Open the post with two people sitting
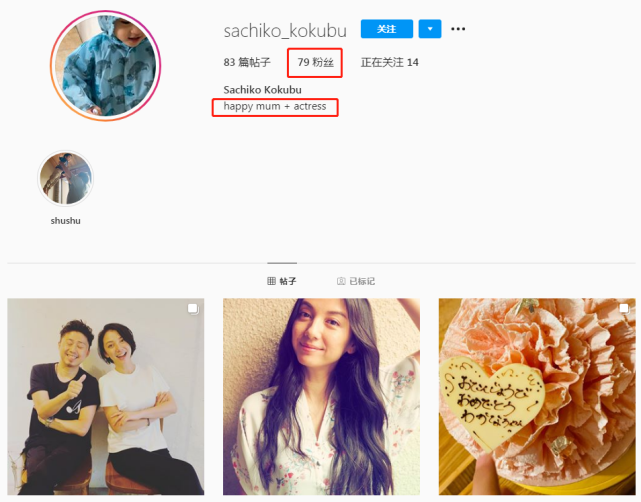 point(105,397)
